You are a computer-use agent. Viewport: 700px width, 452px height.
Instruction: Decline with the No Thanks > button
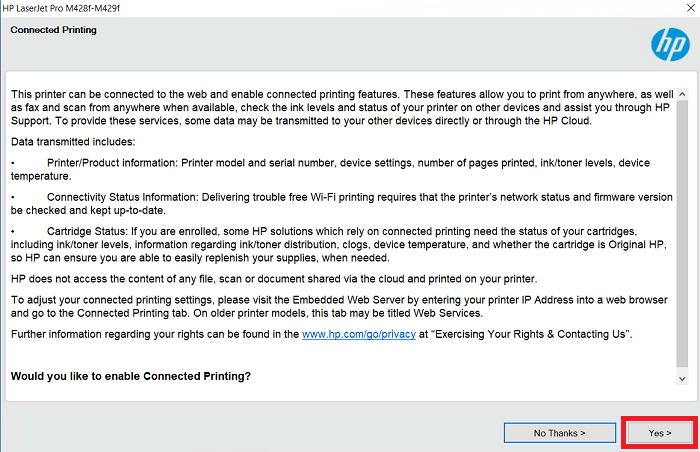click(x=559, y=433)
